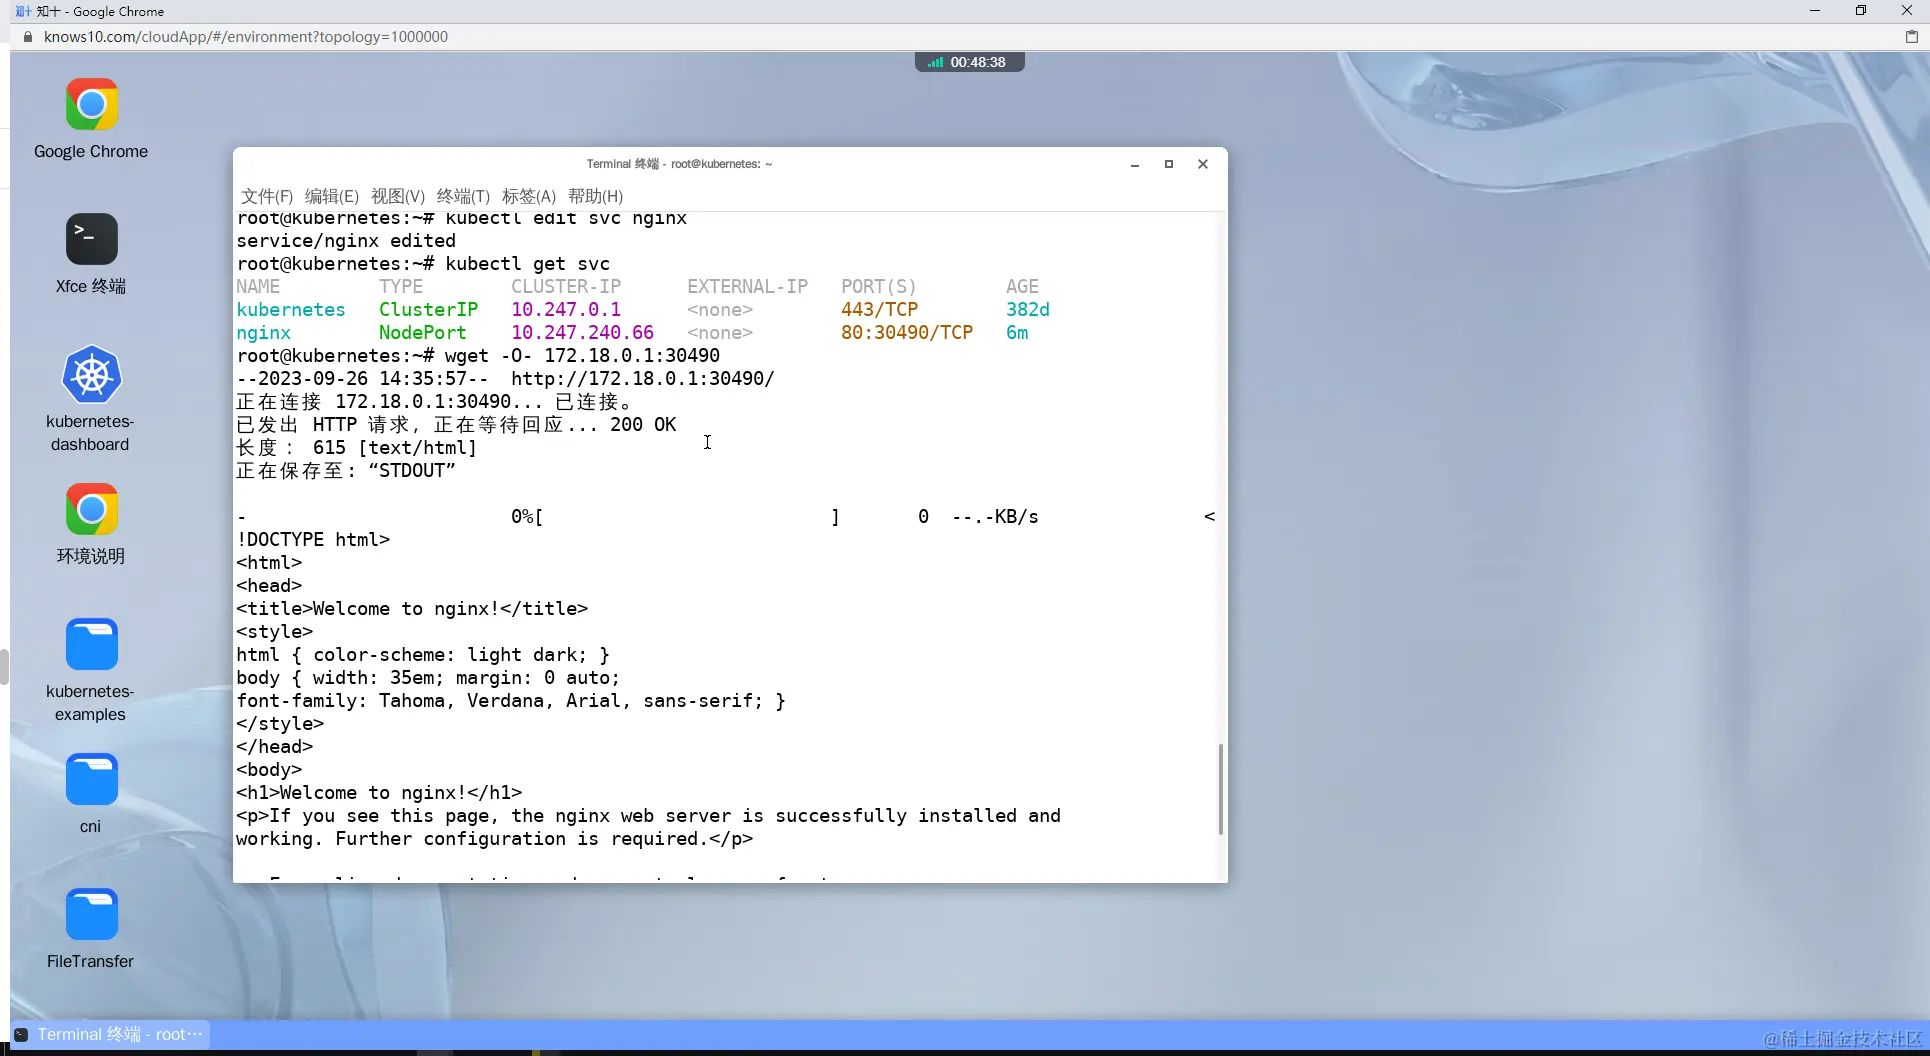Click the cluster IP 10.247.240.66
The height and width of the screenshot is (1056, 1930).
point(583,333)
